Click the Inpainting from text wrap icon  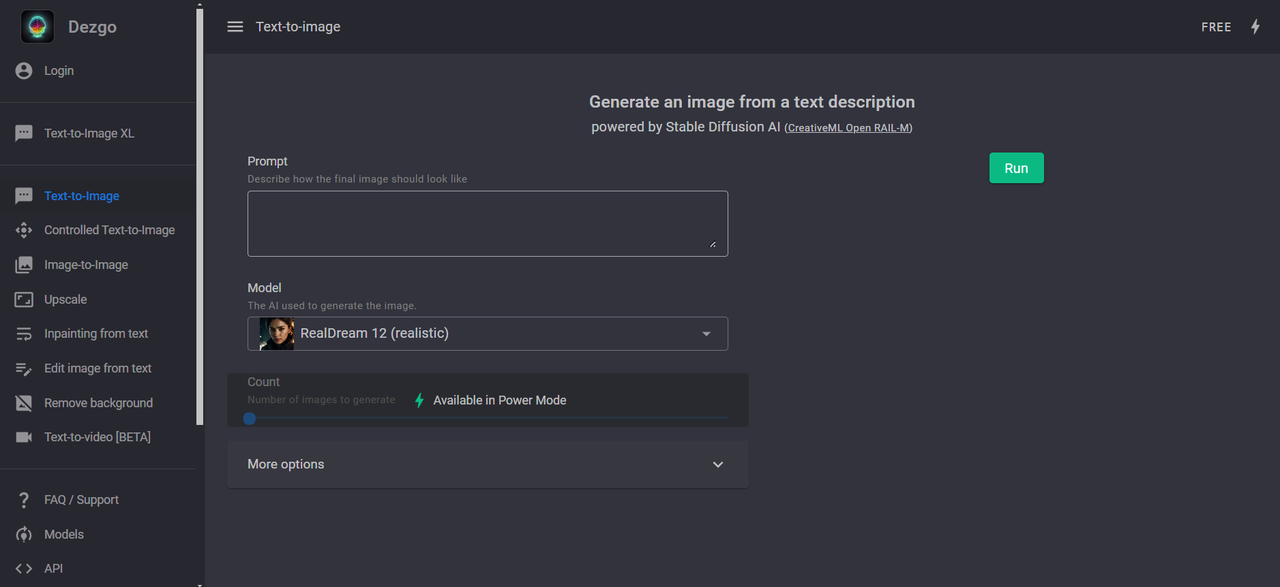(x=24, y=334)
